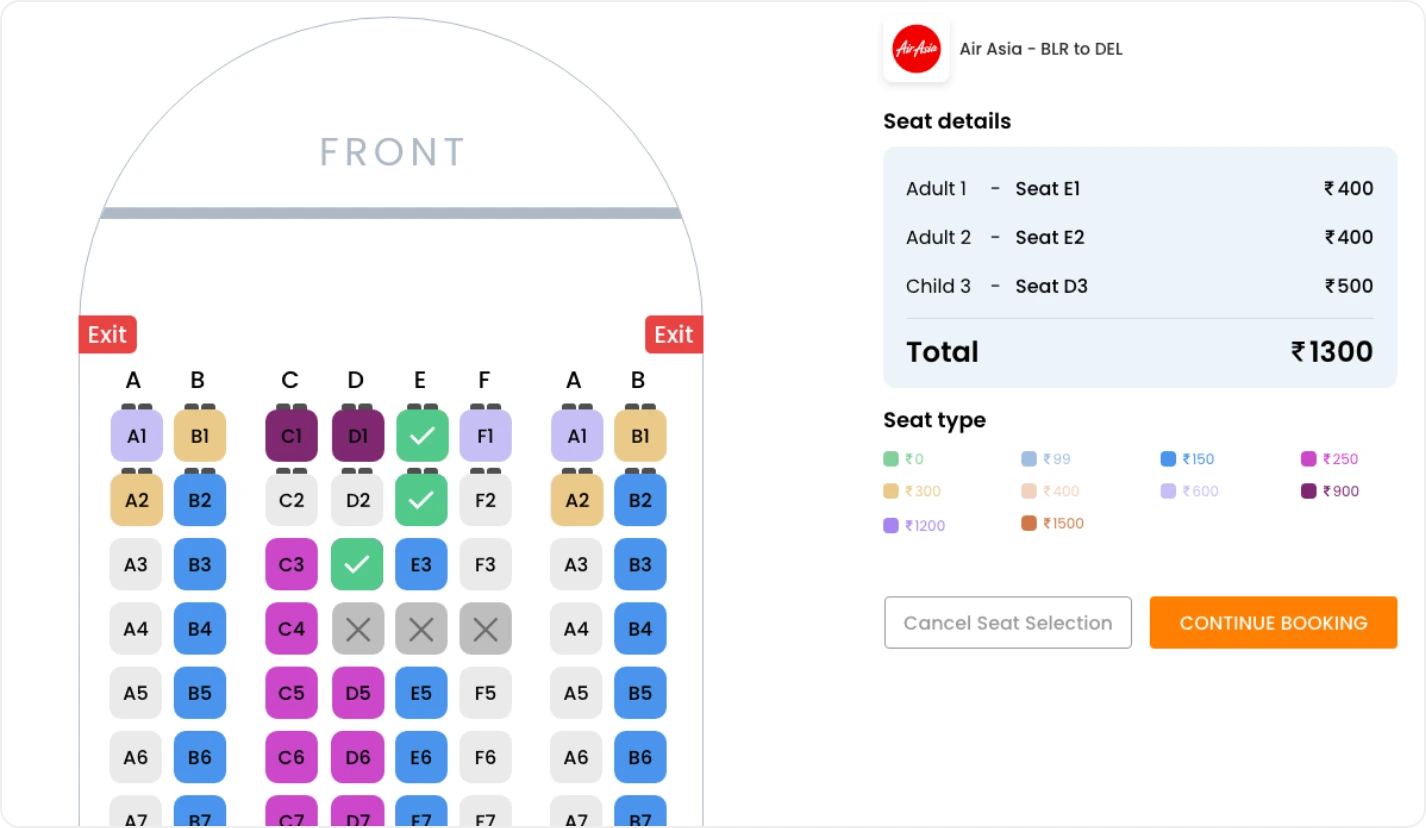
Task: Click the Child 3 Seat D3 detail row
Action: pos(1139,286)
